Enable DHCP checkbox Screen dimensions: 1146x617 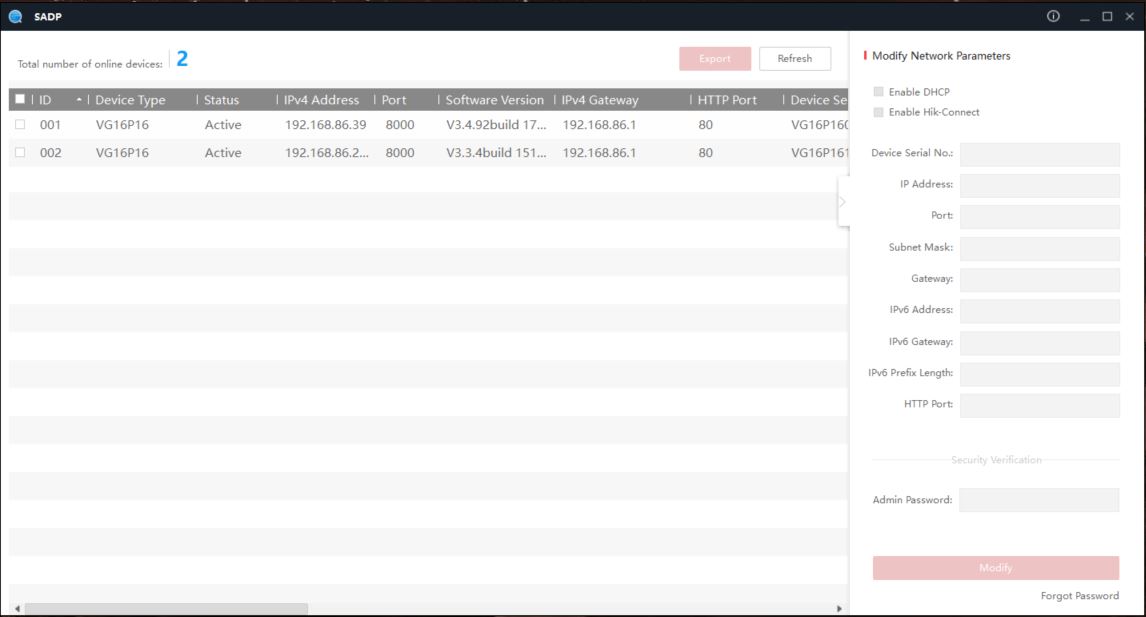coord(879,92)
